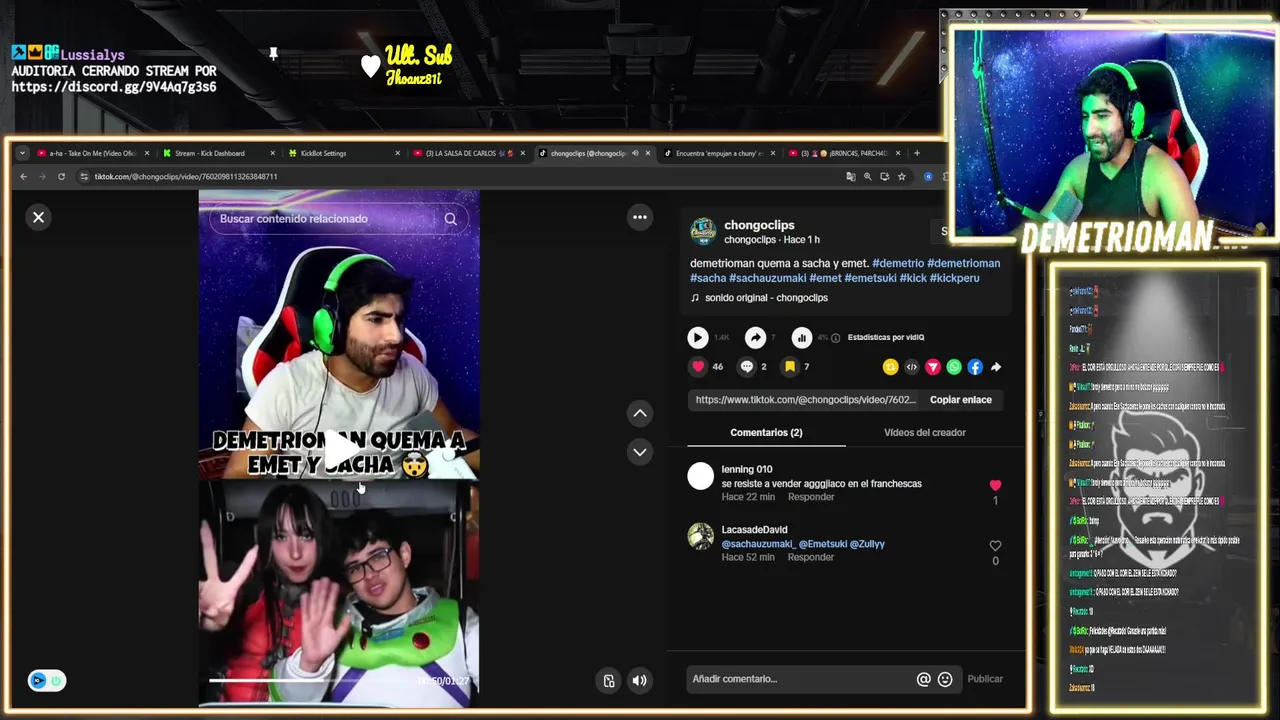
Task: Click the #kickperu hashtag
Action: click(955, 278)
